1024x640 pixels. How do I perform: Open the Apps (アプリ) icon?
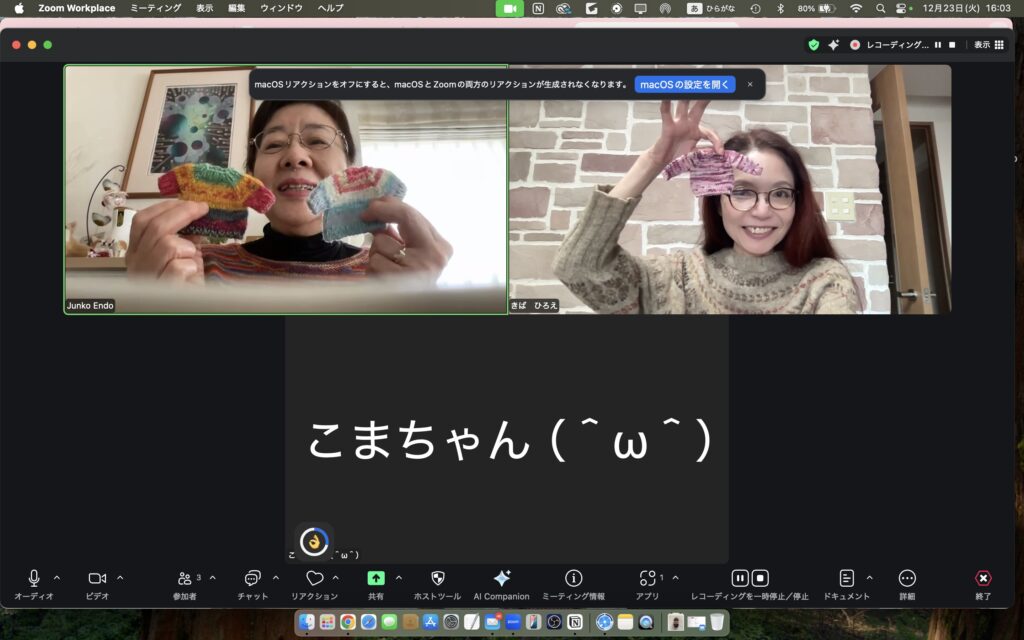point(647,578)
